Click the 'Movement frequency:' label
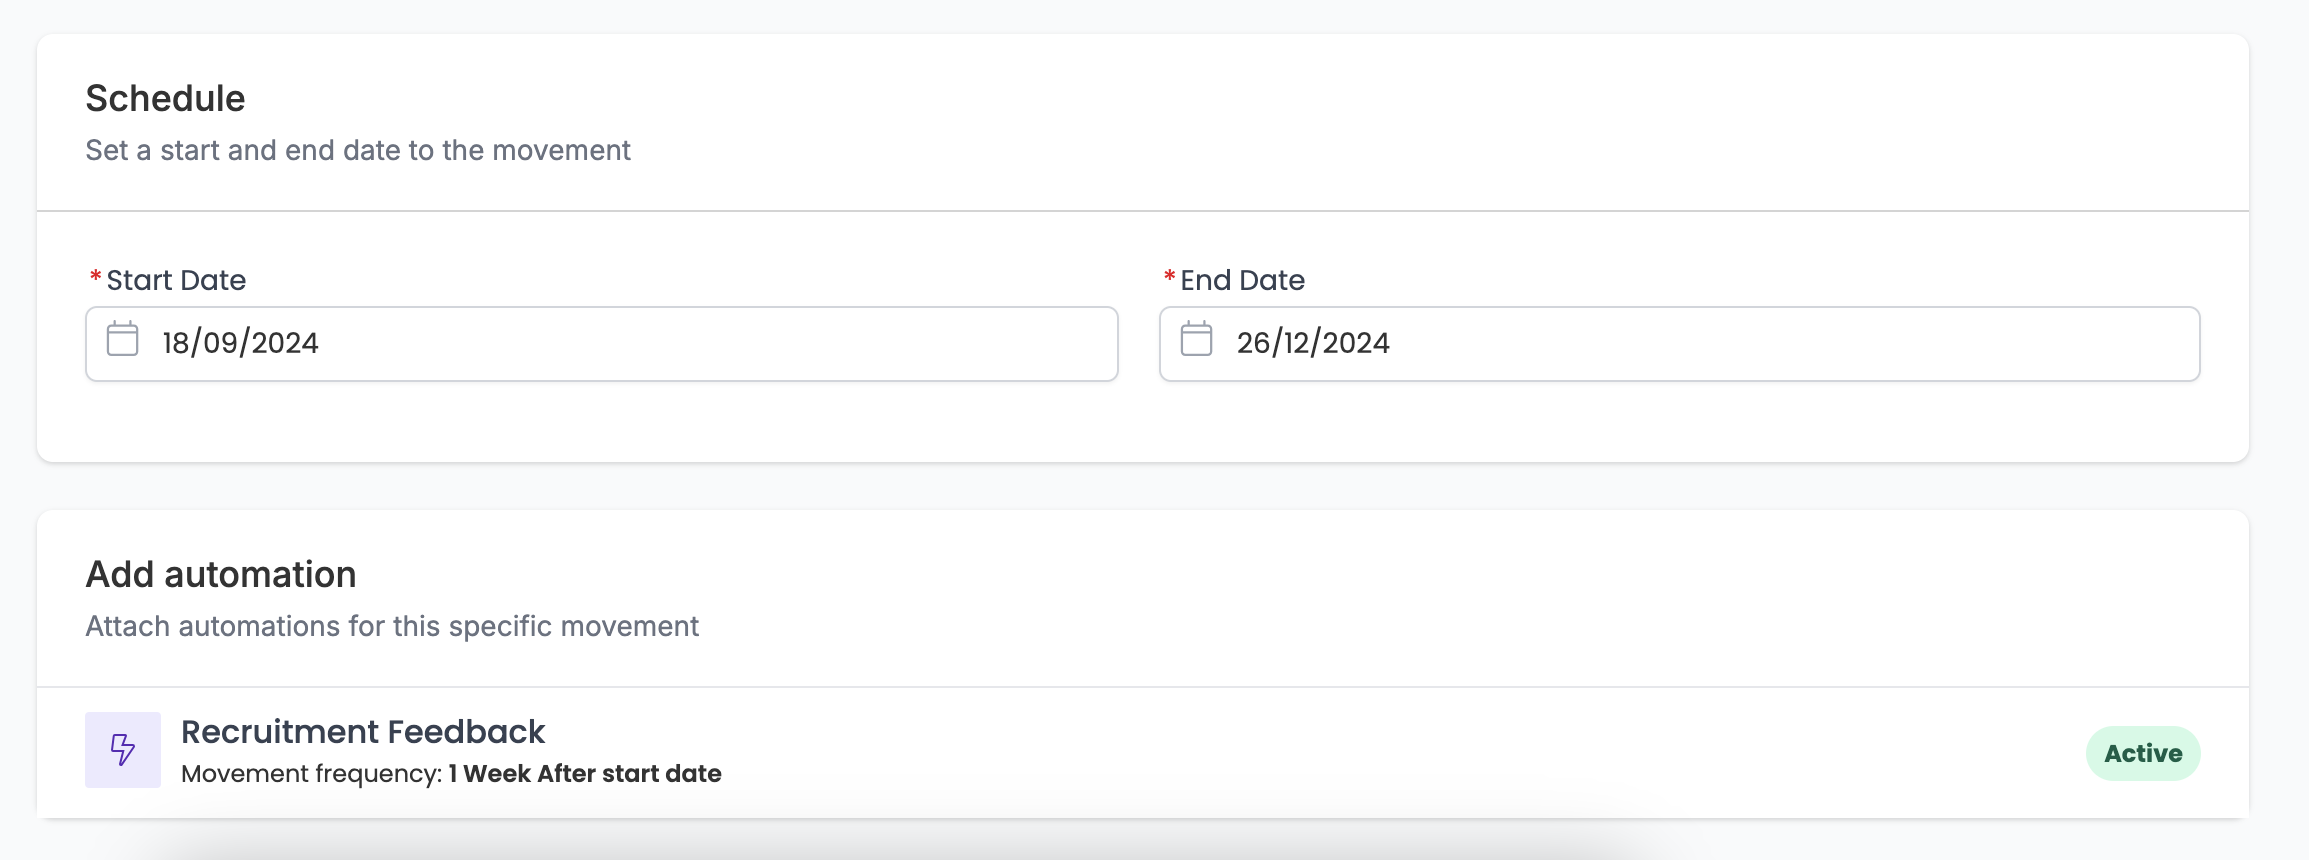The height and width of the screenshot is (860, 2309). (312, 774)
